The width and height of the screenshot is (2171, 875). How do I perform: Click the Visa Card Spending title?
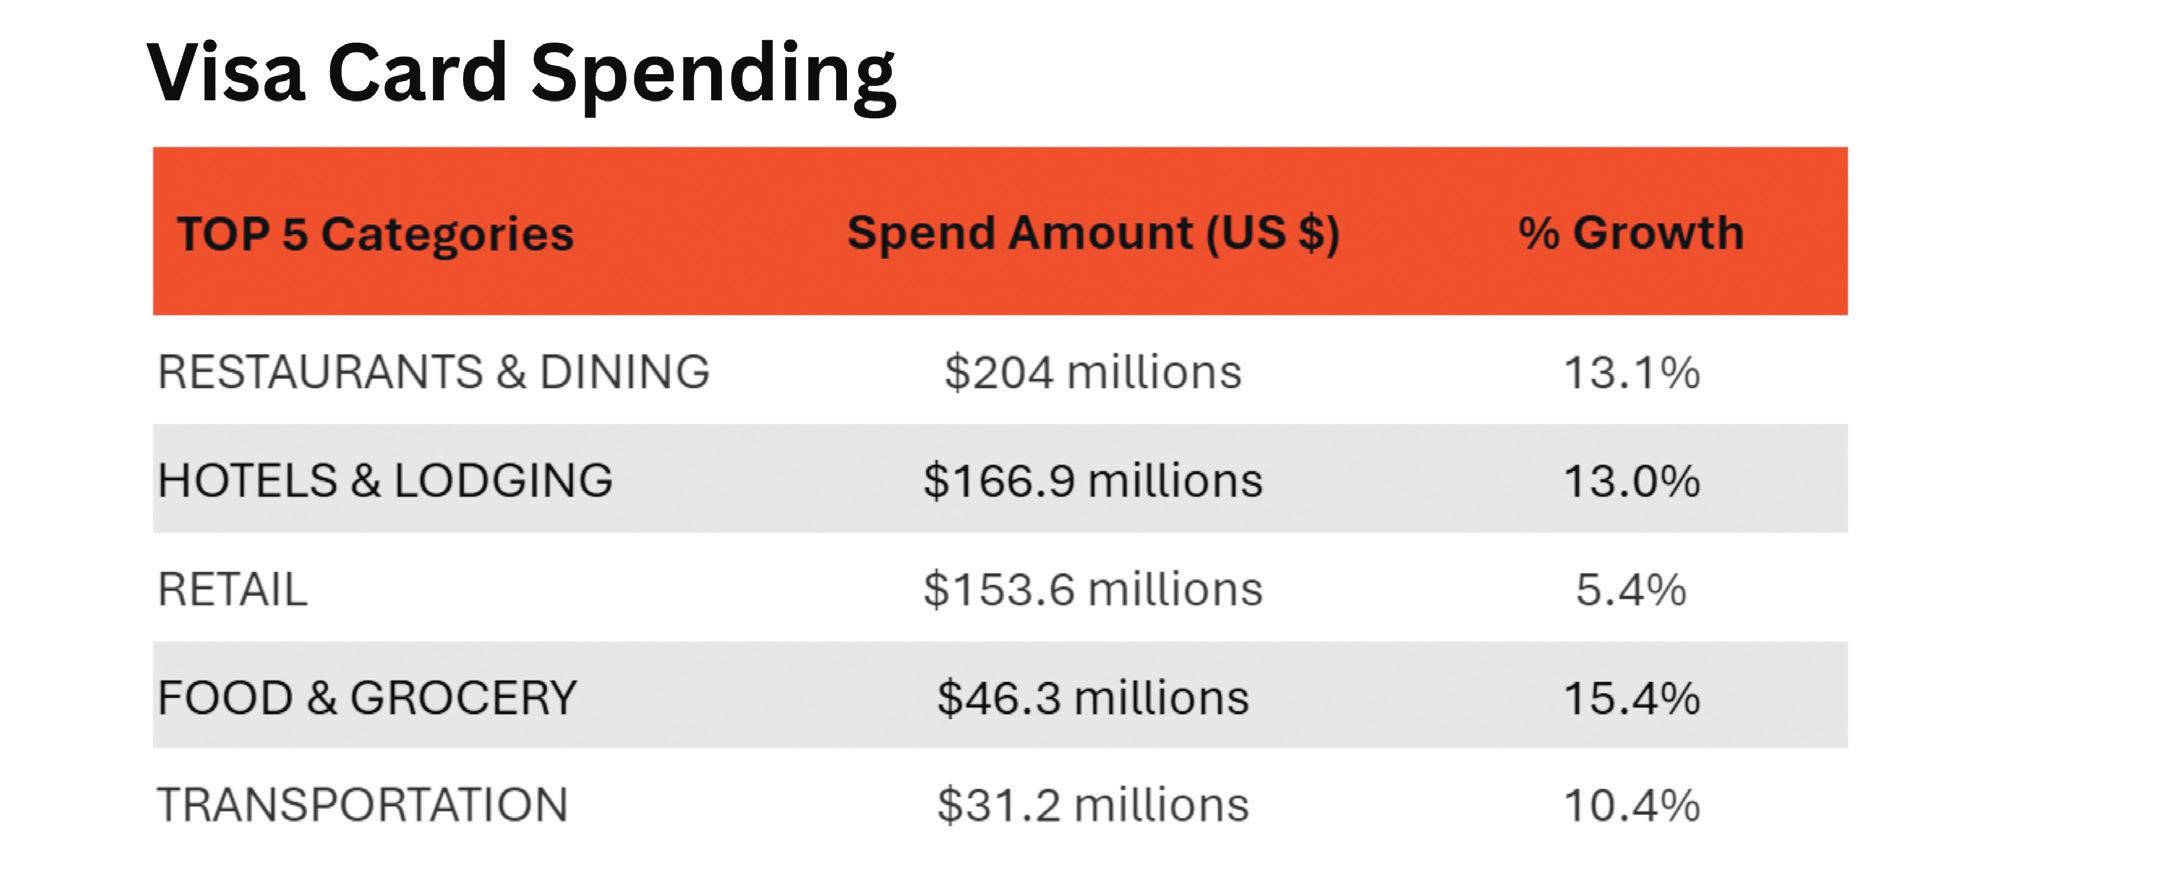(x=521, y=74)
